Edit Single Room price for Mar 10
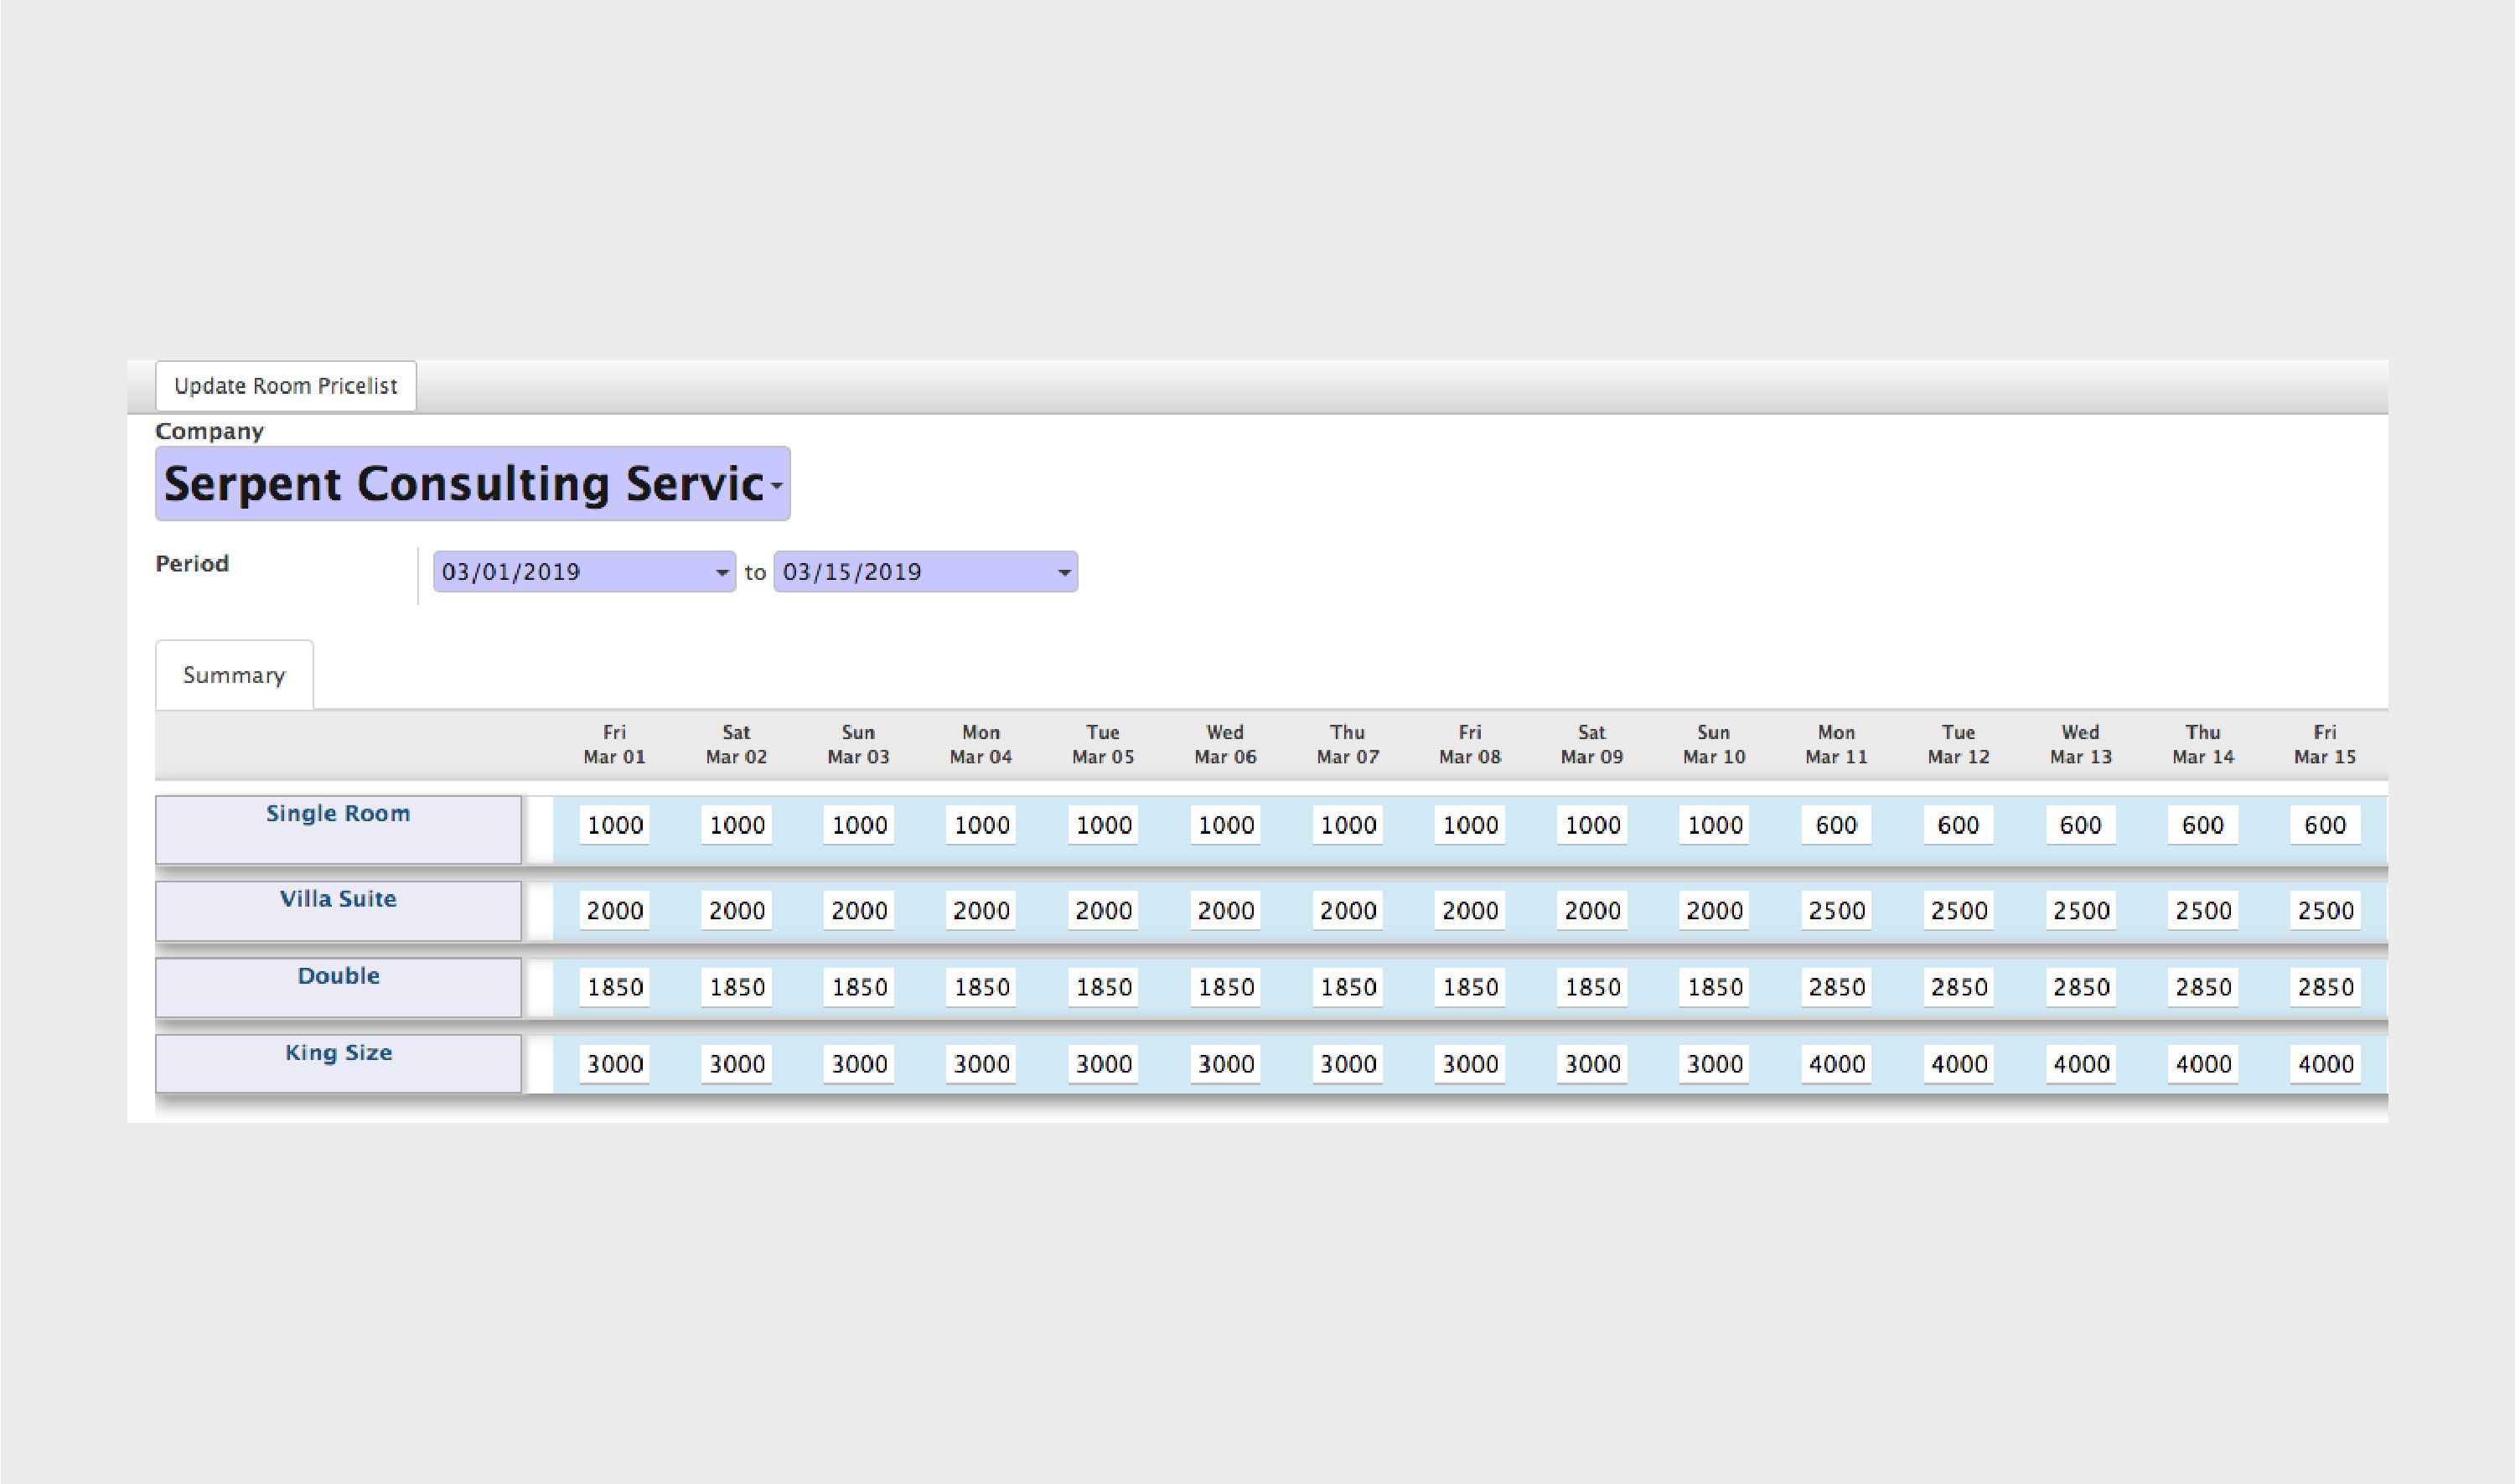The image size is (2515, 1484). (1714, 825)
